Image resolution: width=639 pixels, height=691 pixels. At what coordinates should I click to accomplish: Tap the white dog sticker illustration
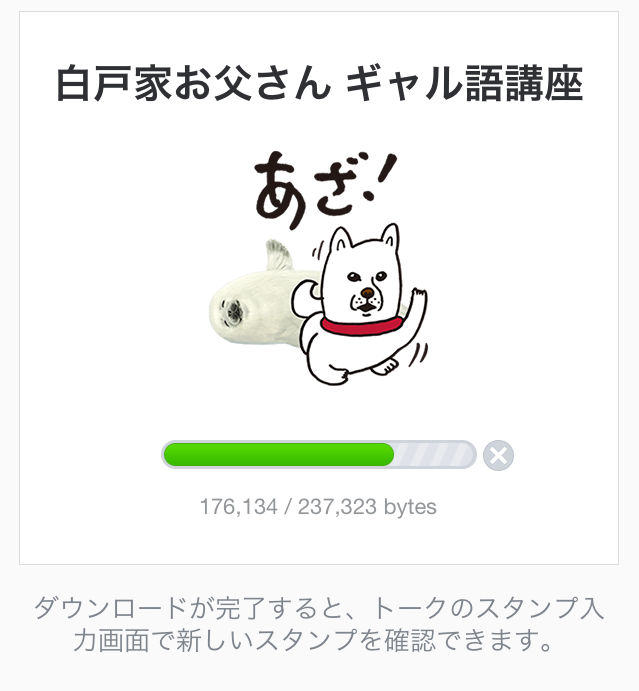pyautogui.click(x=359, y=305)
